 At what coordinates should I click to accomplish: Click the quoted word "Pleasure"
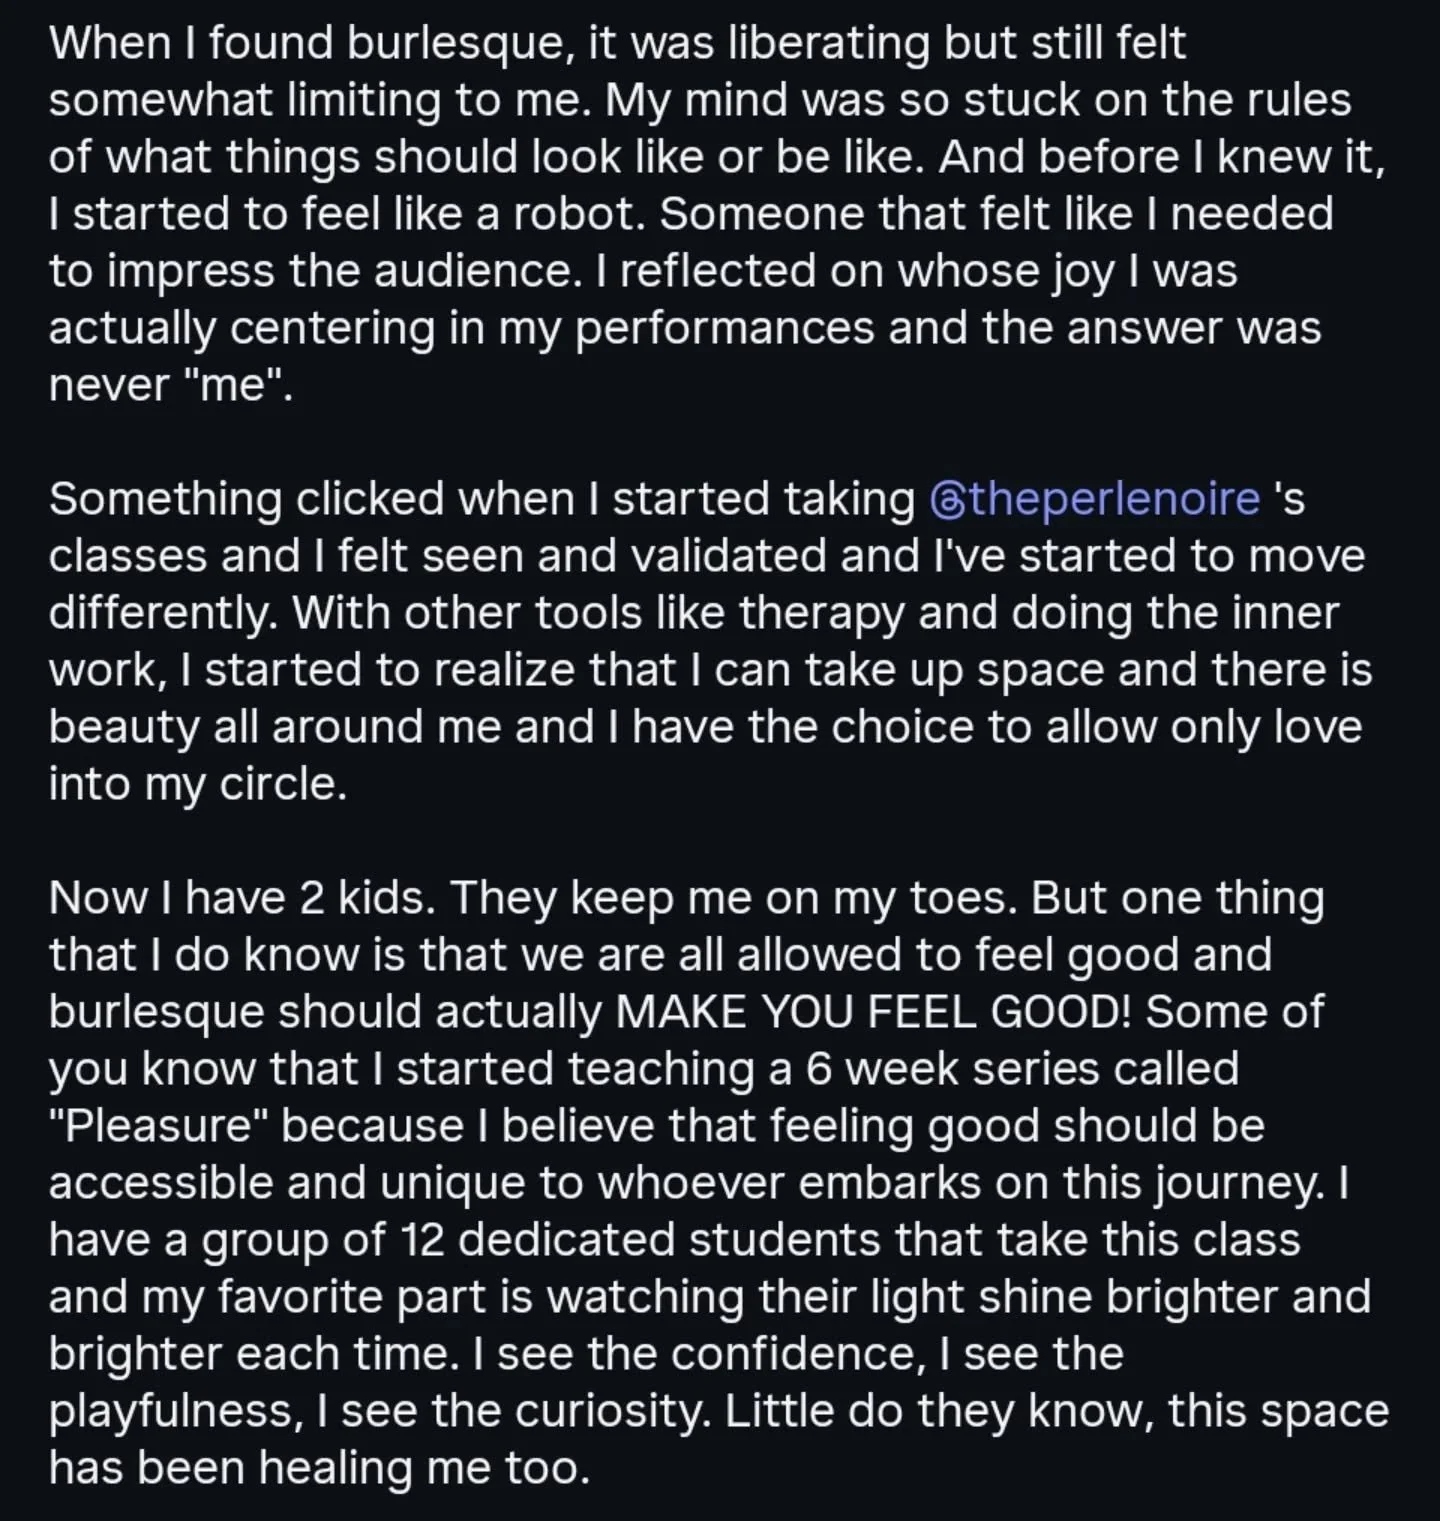coord(161,1126)
